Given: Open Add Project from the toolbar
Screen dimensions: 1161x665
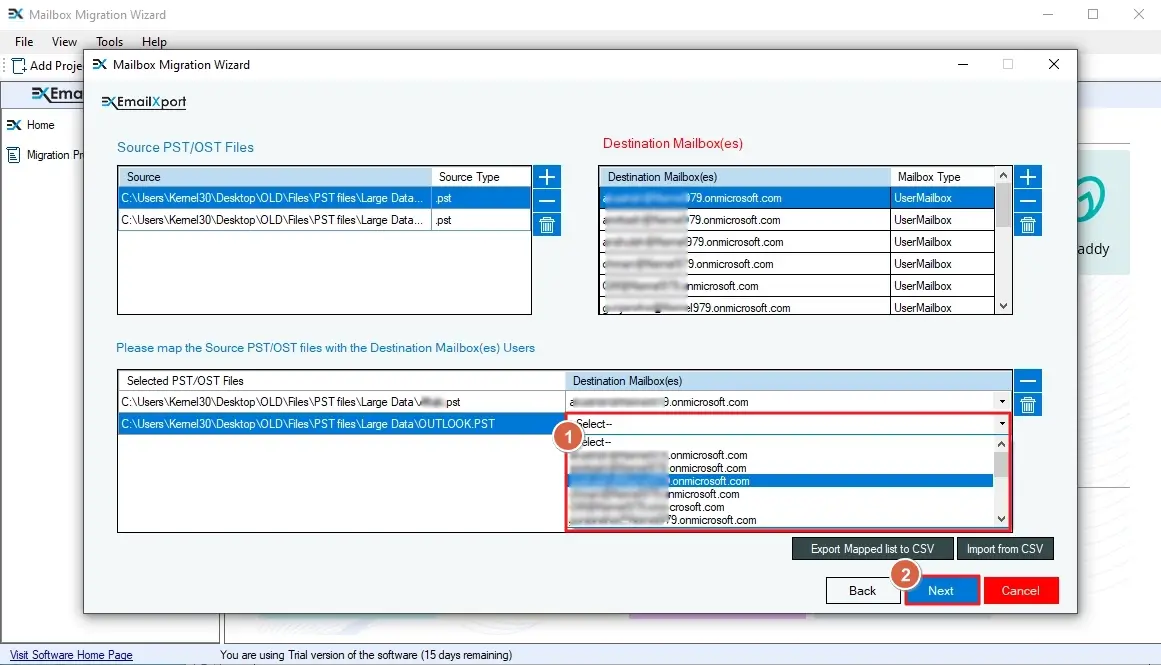Looking at the screenshot, I should (x=45, y=65).
